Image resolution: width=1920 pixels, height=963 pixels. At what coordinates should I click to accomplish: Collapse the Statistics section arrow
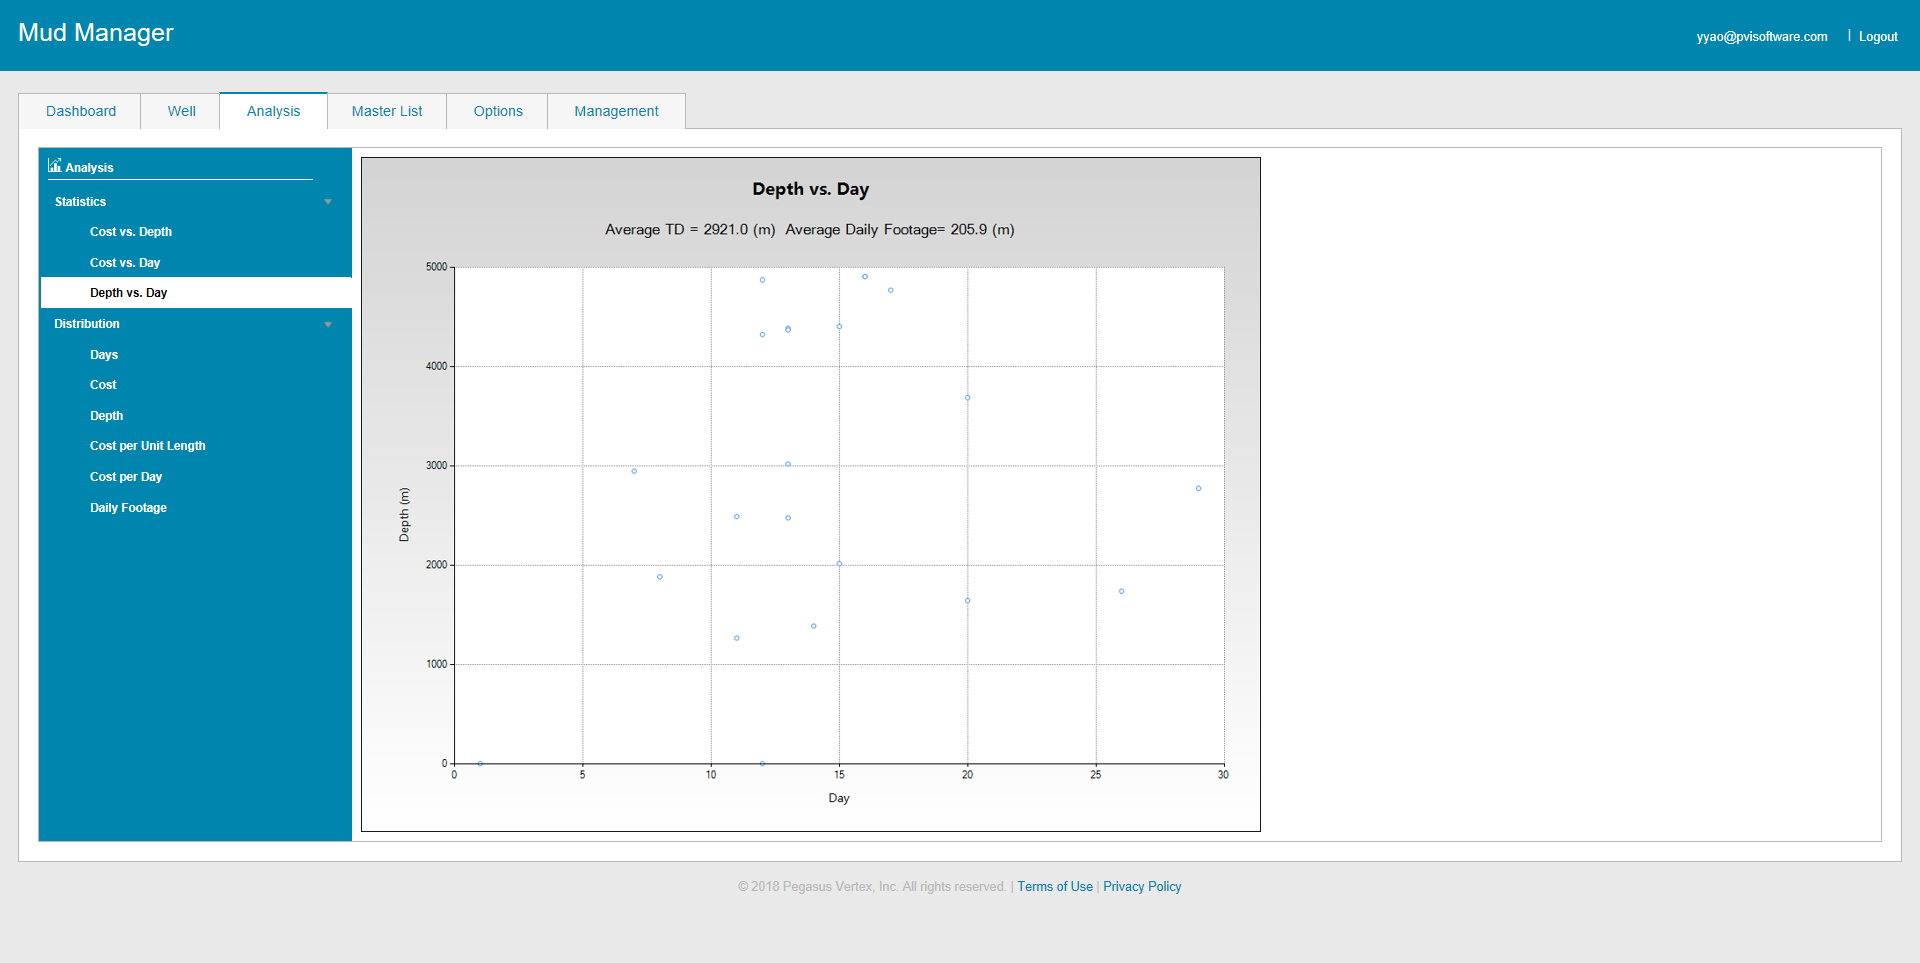tap(328, 202)
